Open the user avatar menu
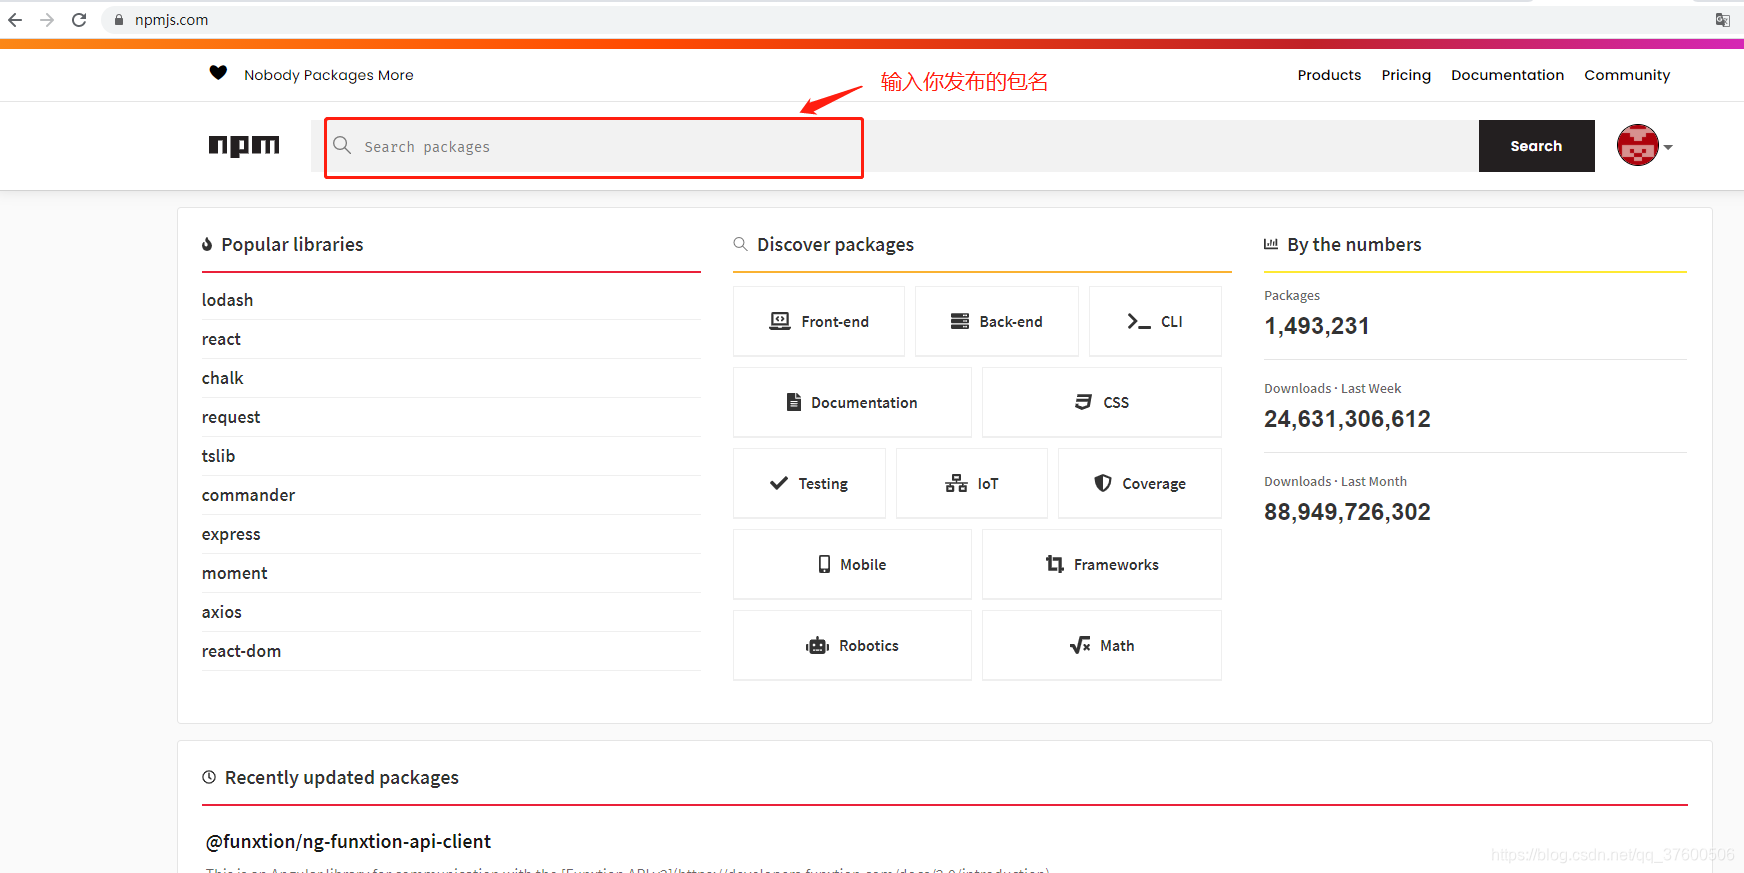The height and width of the screenshot is (873, 1744). (x=1644, y=146)
